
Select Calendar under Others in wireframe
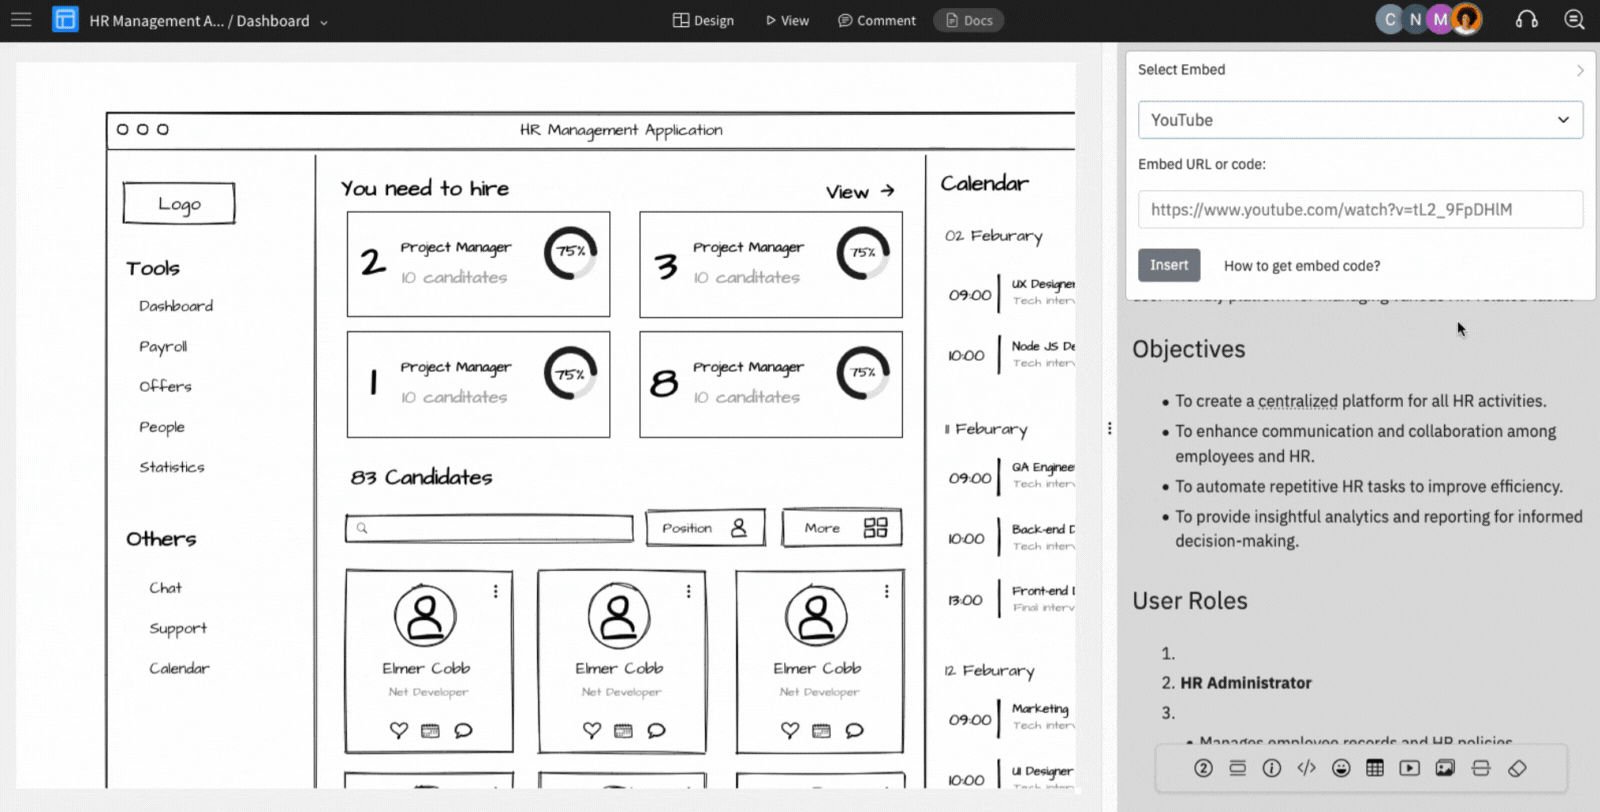coord(180,668)
